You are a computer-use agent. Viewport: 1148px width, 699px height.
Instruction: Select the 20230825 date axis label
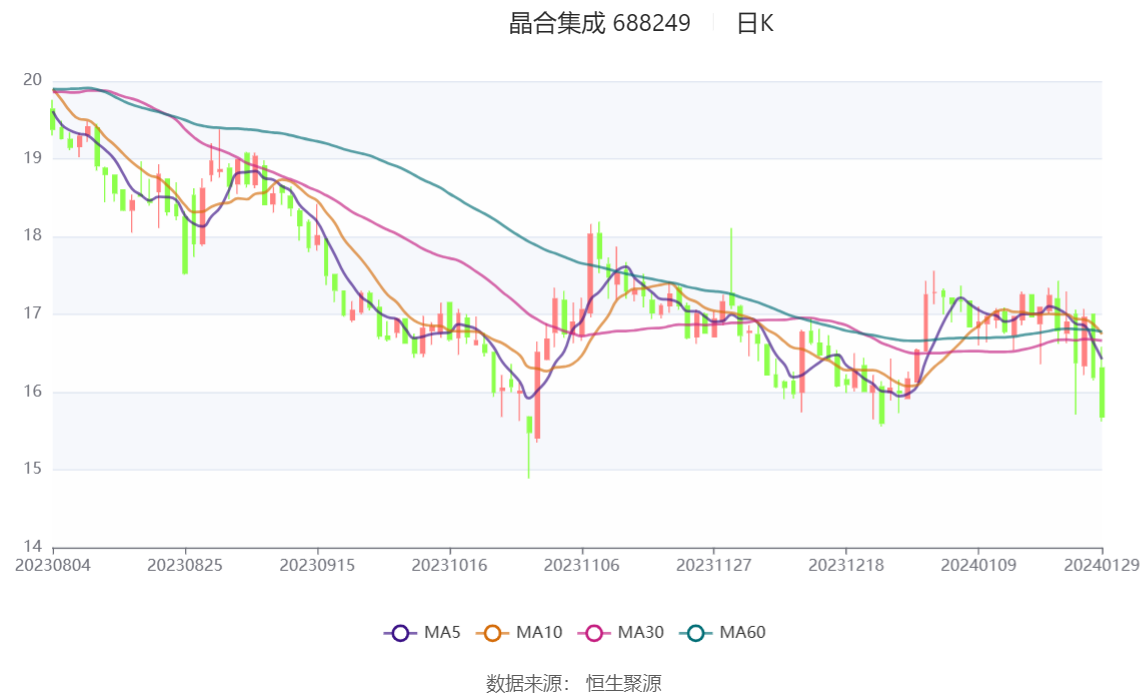(x=184, y=565)
